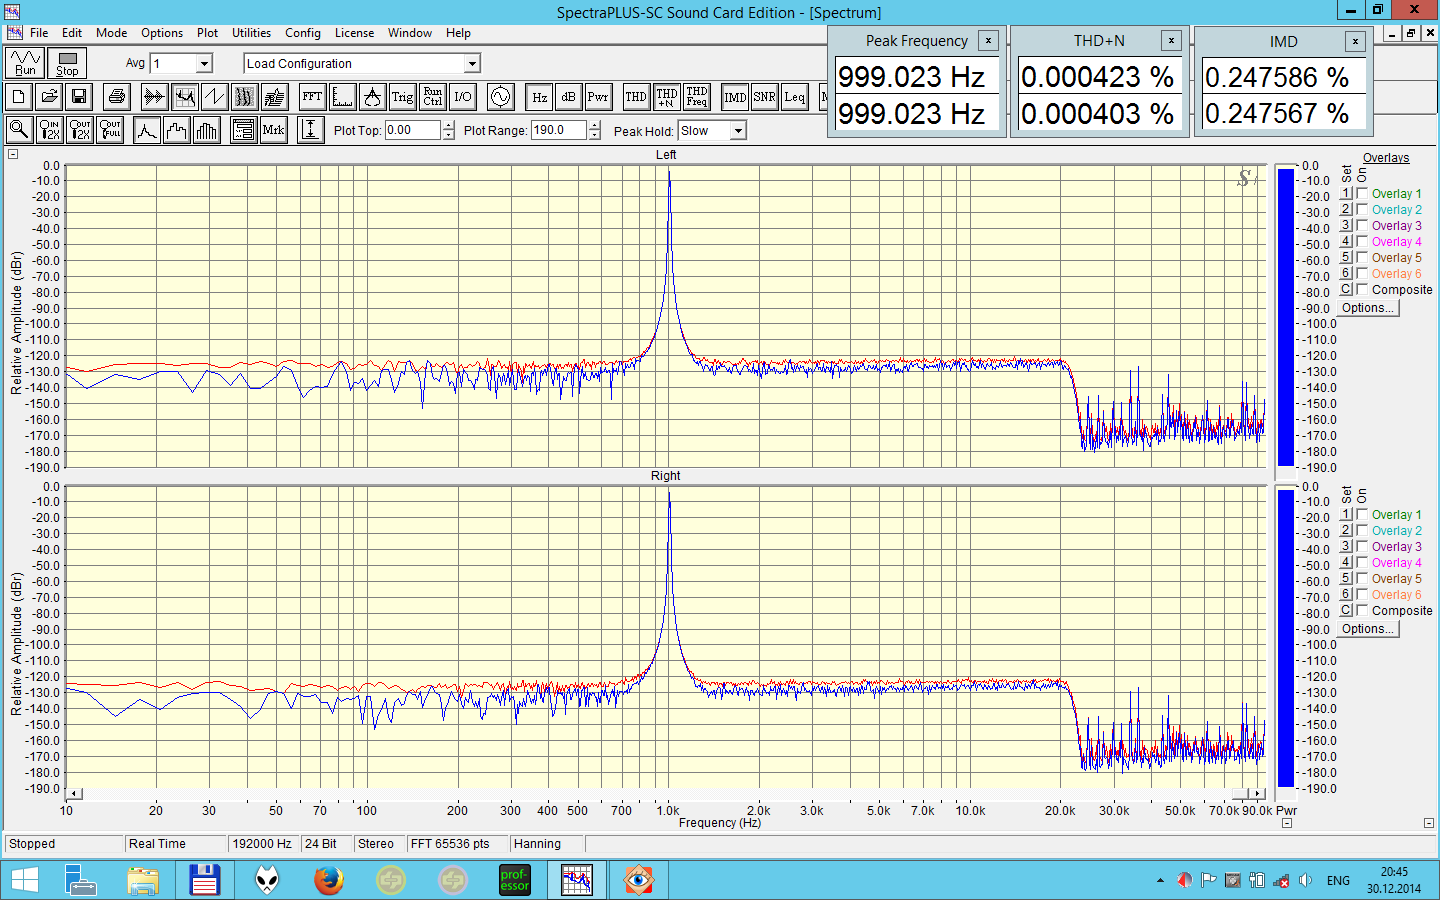
Task: Enable Overlay 3 checkbox in Right plot
Action: click(1362, 547)
